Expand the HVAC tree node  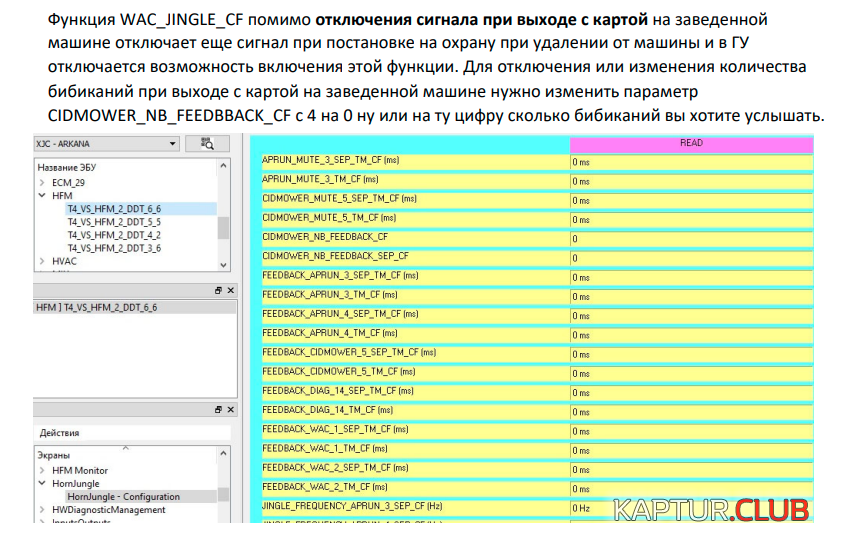(x=41, y=261)
